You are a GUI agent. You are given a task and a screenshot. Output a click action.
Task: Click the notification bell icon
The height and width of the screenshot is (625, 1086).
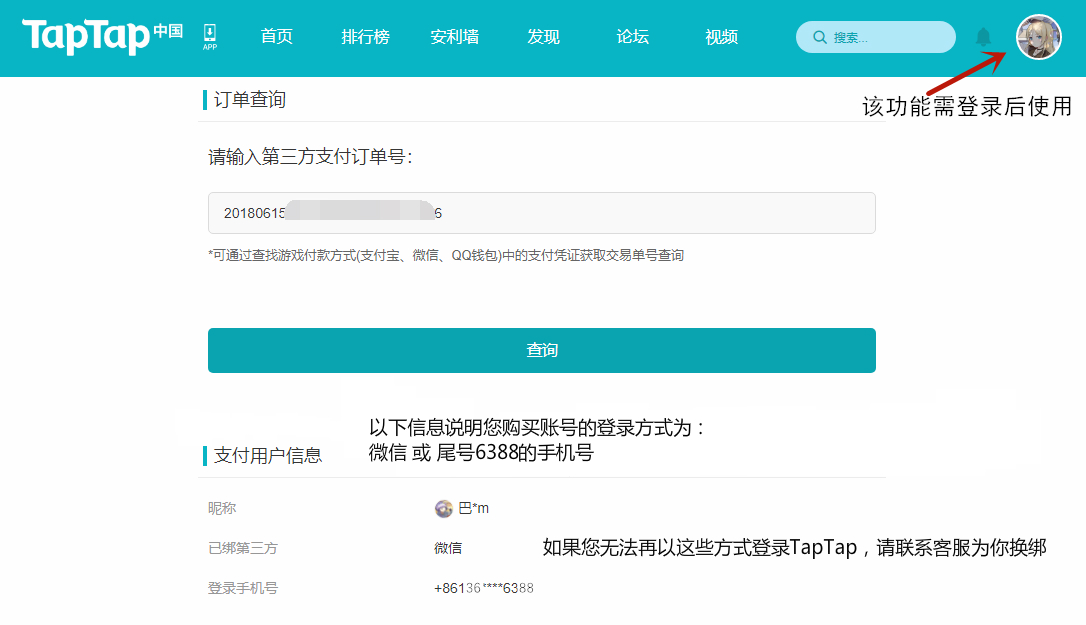click(983, 37)
